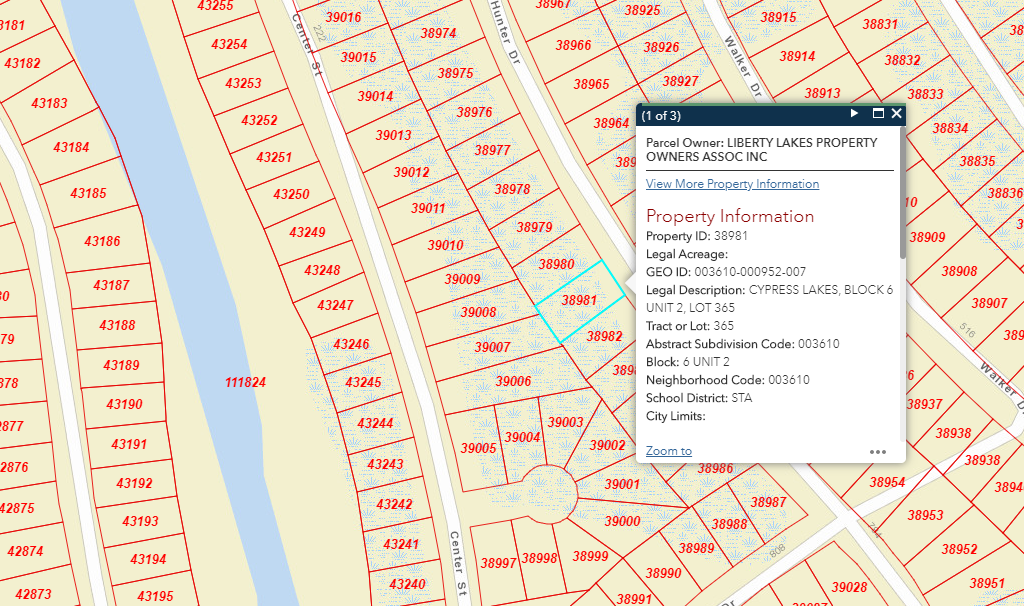1024x606 pixels.
Task: Go to next feature in popup
Action: 854,114
